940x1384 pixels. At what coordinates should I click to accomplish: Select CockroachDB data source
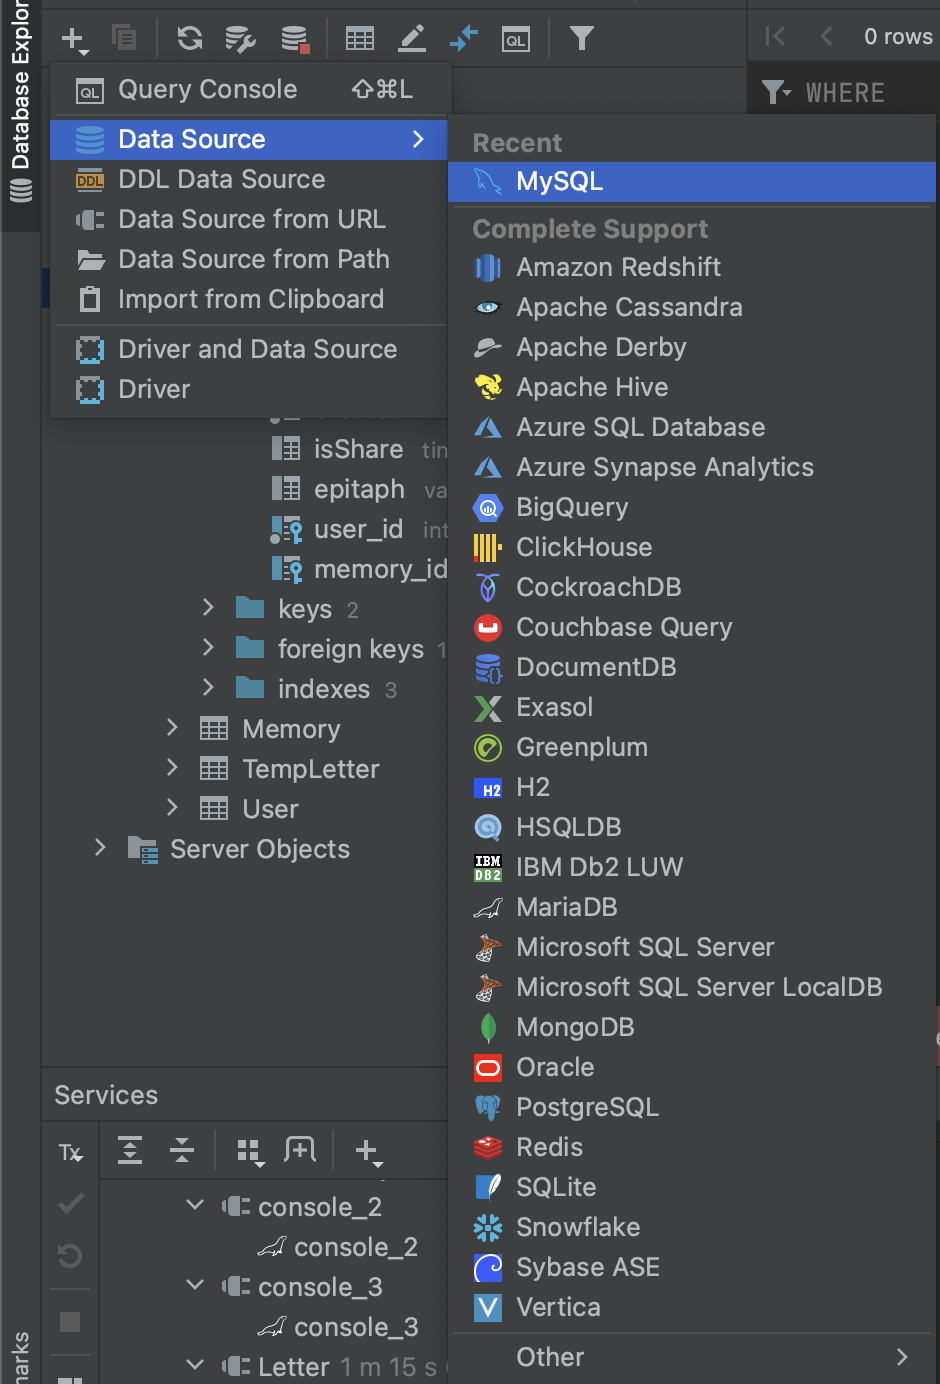pos(692,587)
